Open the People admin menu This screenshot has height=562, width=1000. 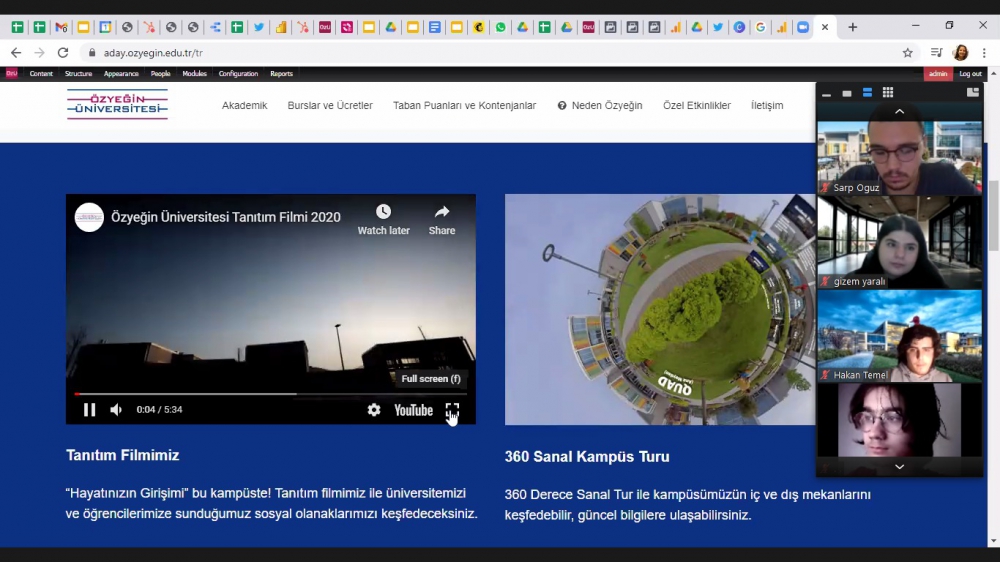coord(160,74)
